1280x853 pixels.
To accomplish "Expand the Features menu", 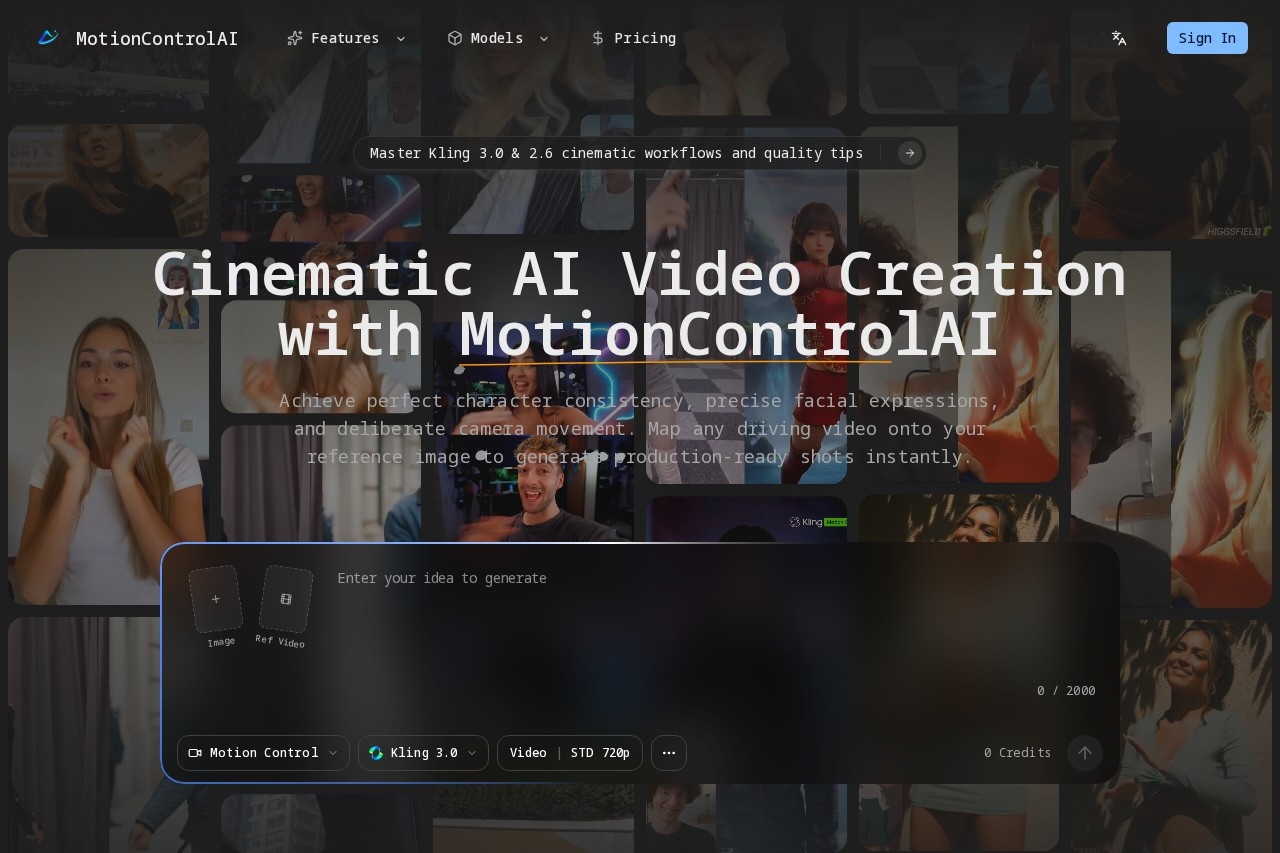I will point(346,38).
